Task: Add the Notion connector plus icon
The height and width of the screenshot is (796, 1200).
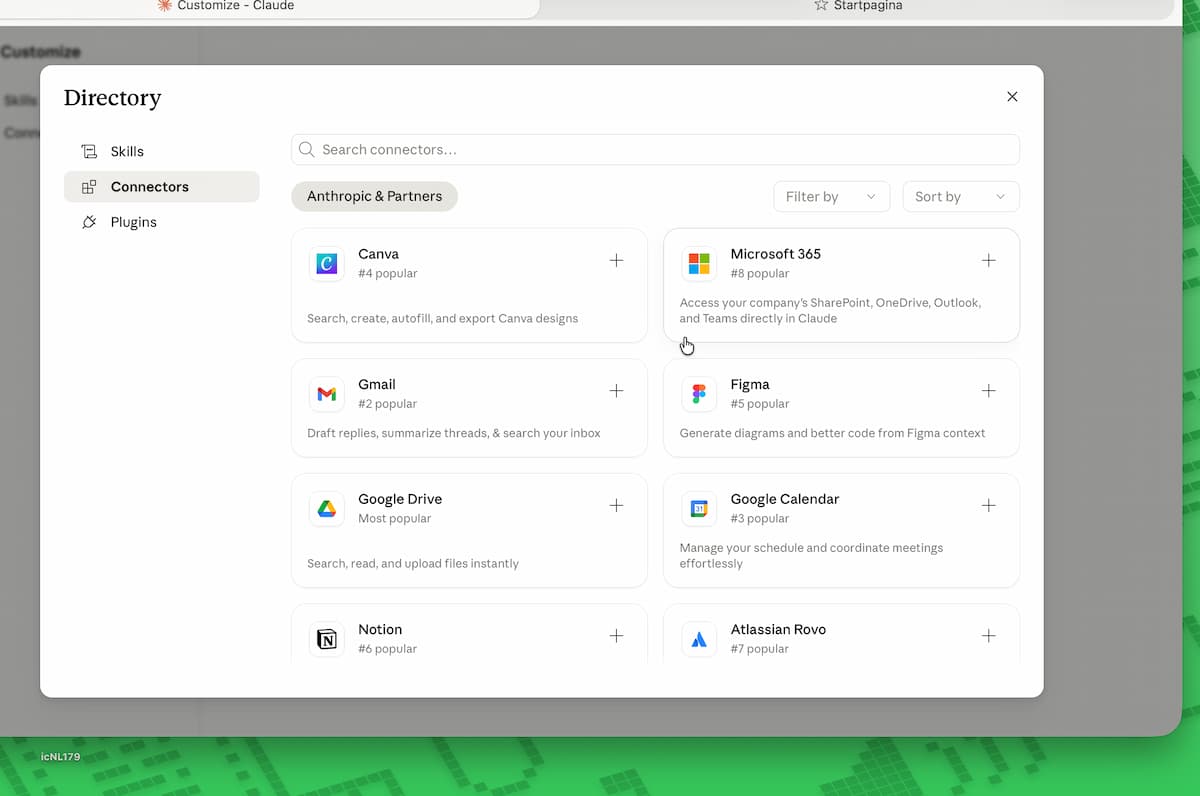Action: tap(616, 636)
